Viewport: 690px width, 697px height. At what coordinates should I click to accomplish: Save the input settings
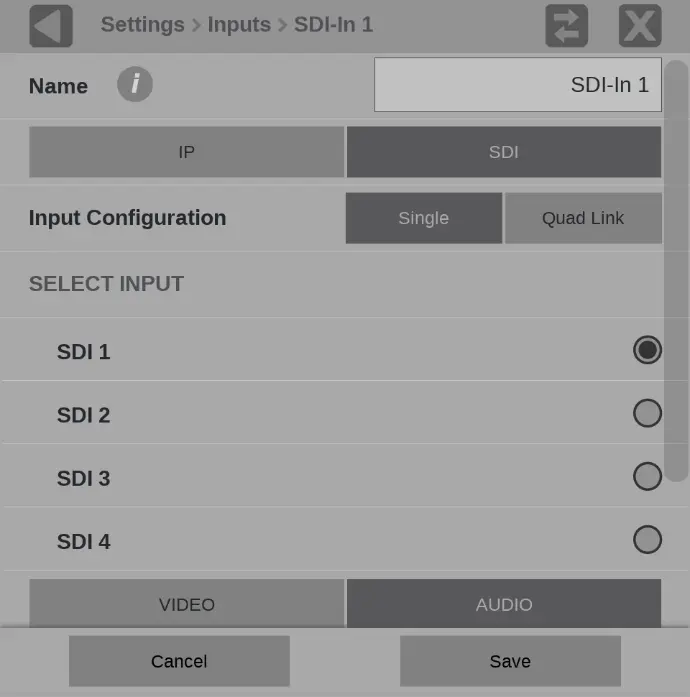tap(510, 661)
